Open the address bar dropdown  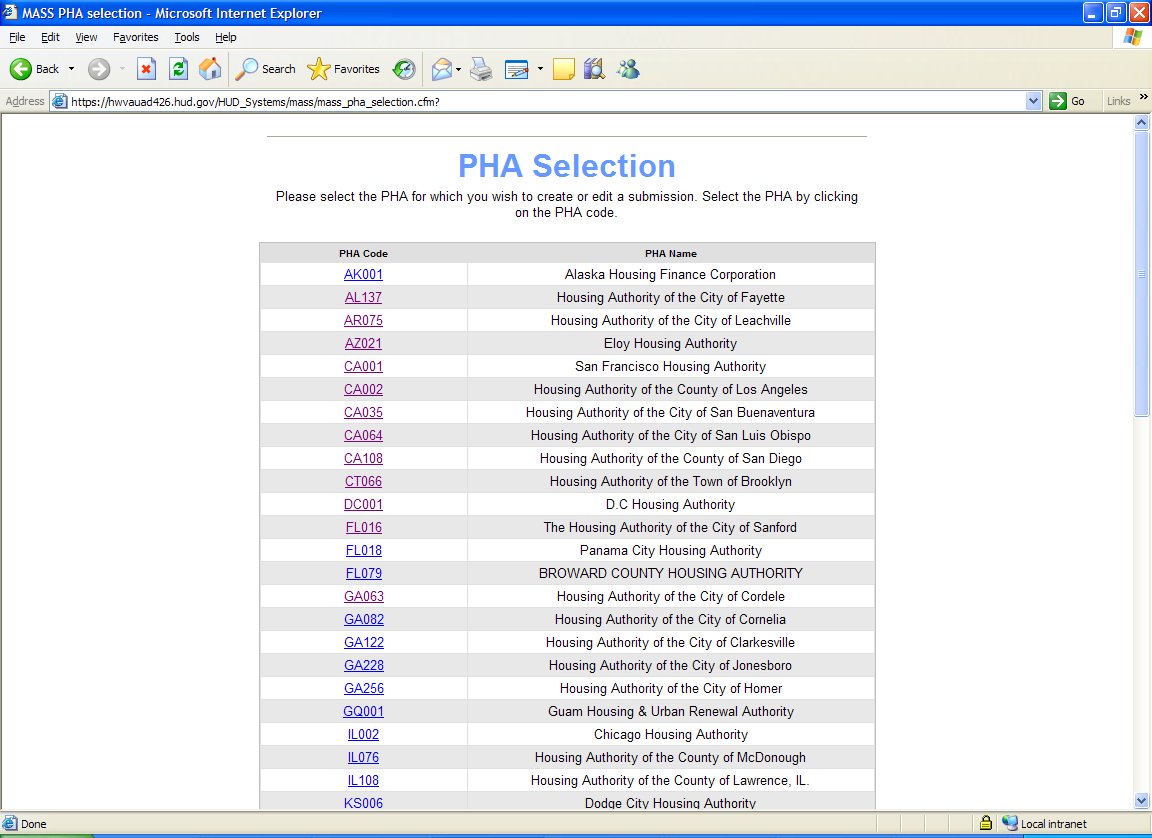point(1033,101)
